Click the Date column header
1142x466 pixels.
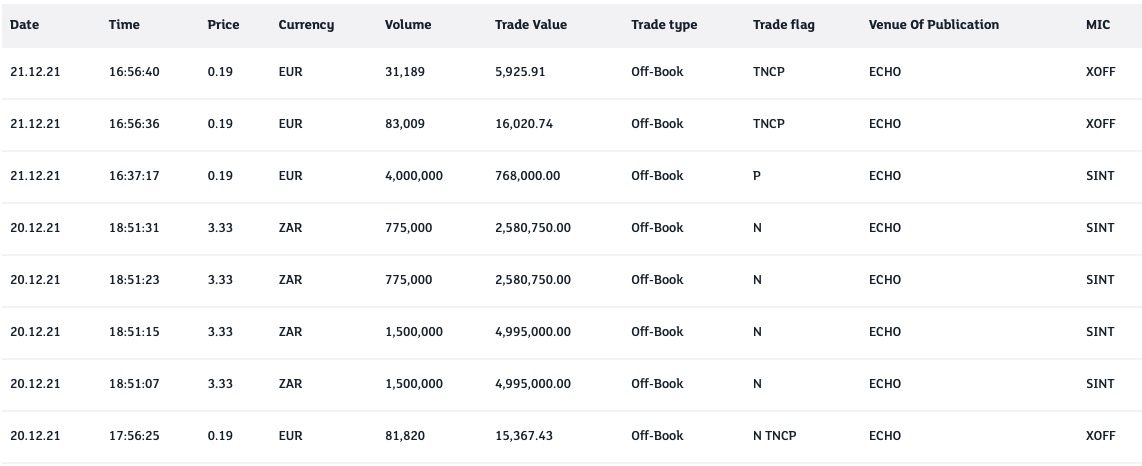tap(24, 25)
